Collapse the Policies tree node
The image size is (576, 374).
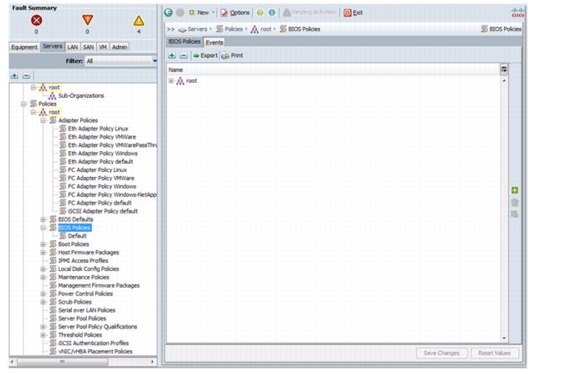click(24, 104)
